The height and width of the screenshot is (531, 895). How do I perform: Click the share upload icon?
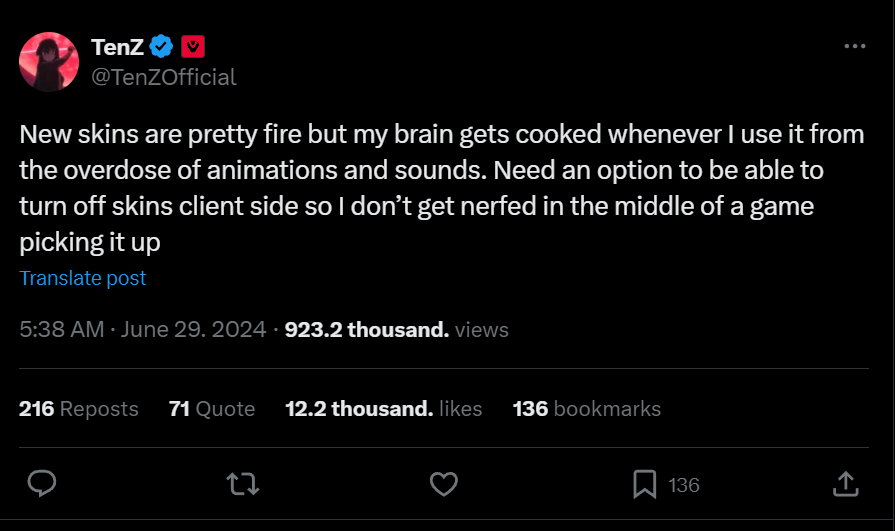pyautogui.click(x=846, y=485)
